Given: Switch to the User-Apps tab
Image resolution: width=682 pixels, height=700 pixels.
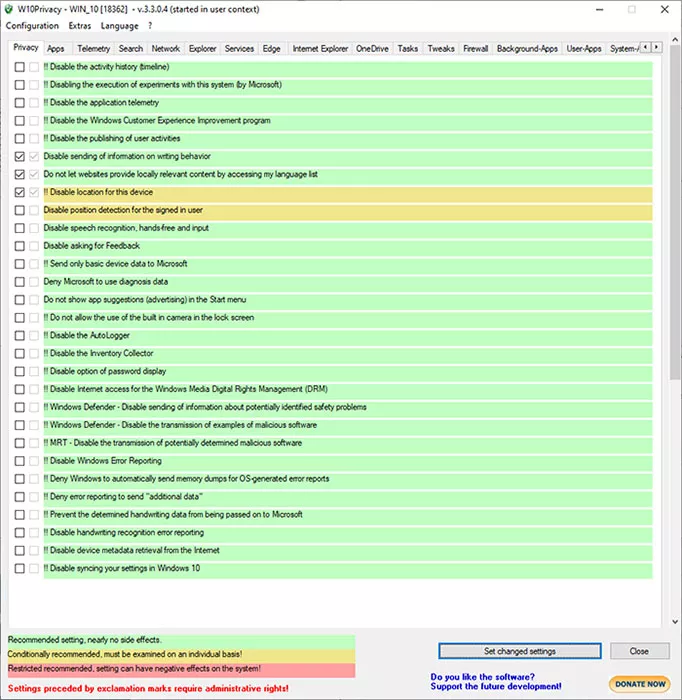Looking at the screenshot, I should tap(584, 49).
